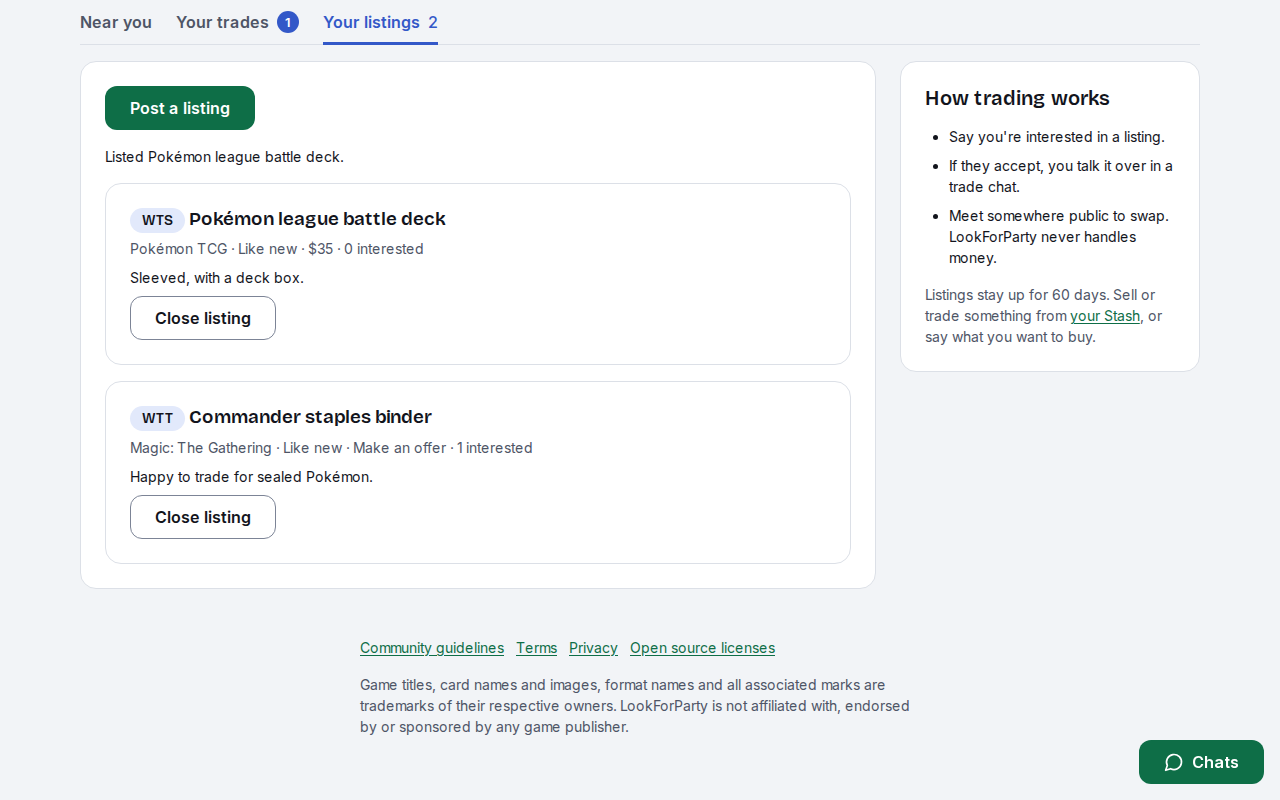
Task: Click the trademark disclaimer paragraph in the footer
Action: (x=635, y=706)
